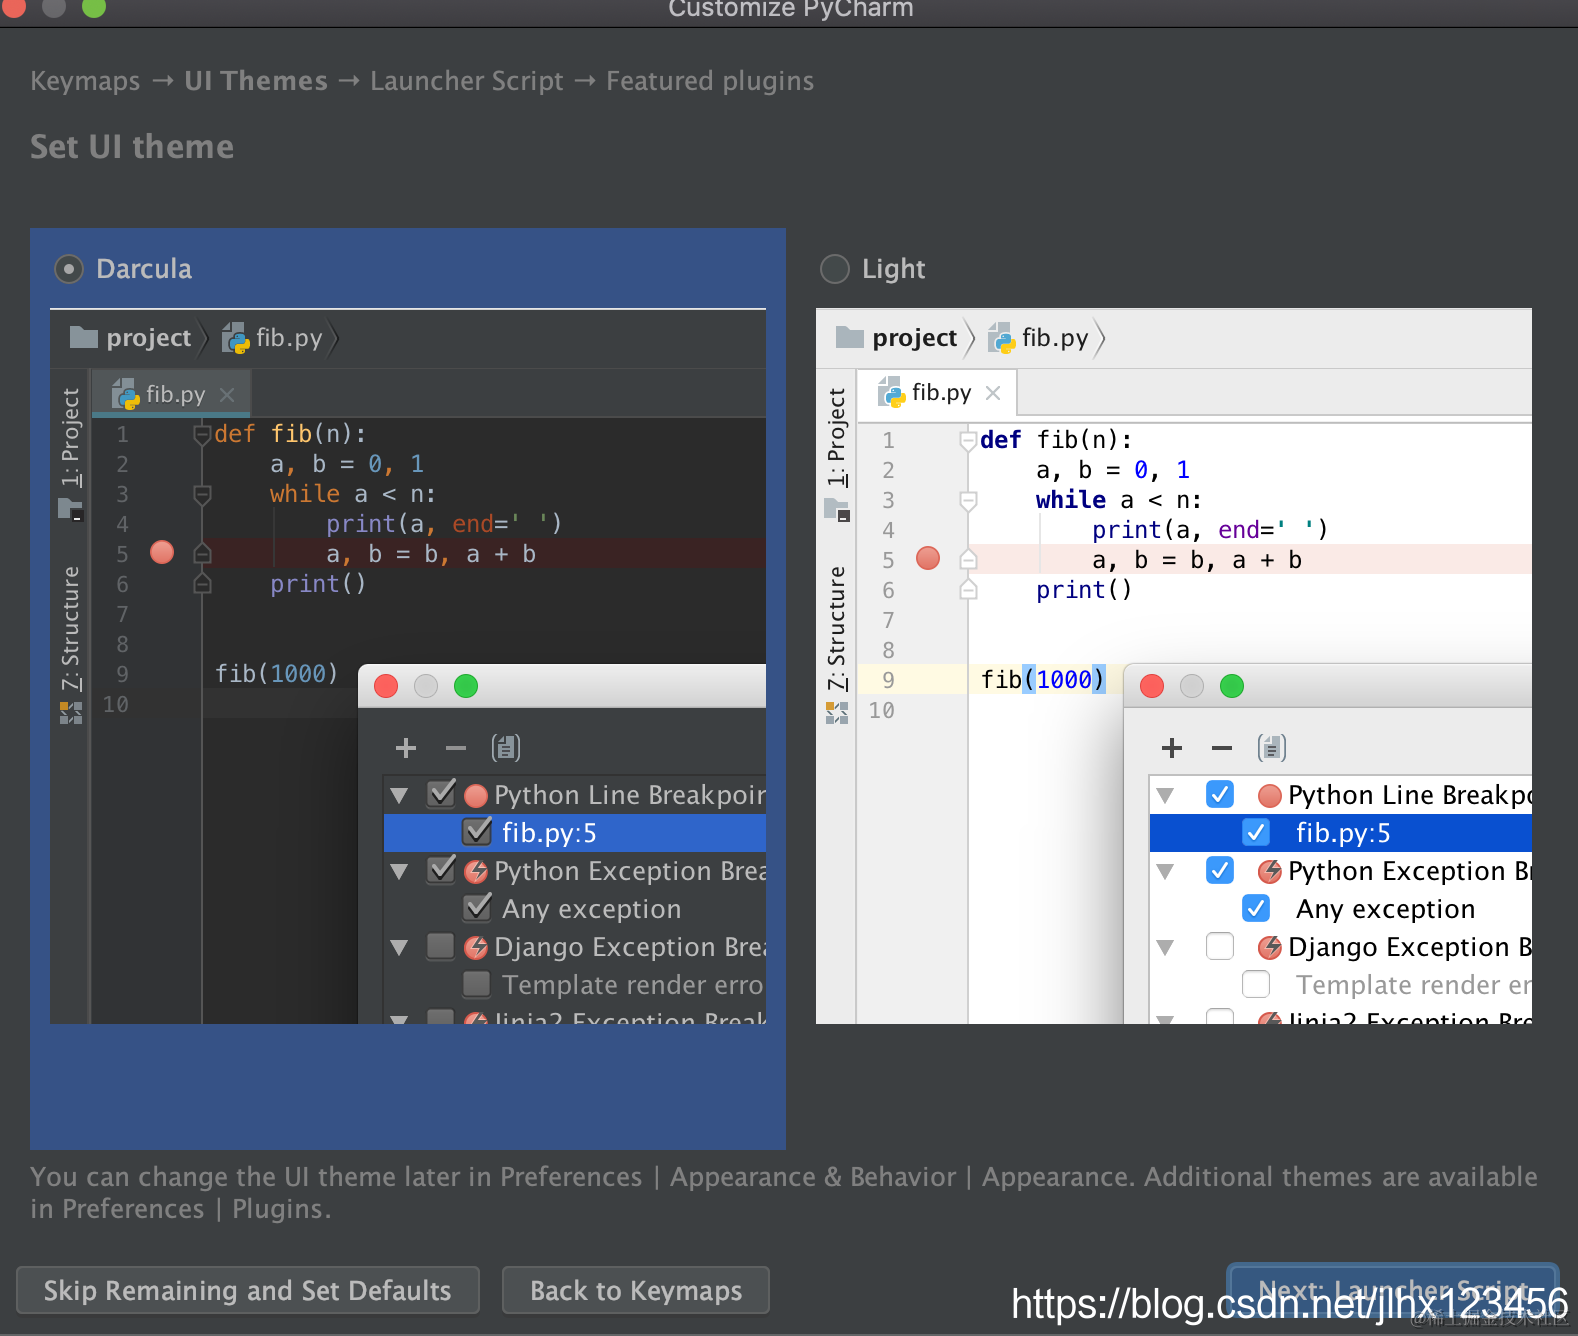Jump to Launcher Script step
This screenshot has height=1336, width=1578.
coord(467,81)
